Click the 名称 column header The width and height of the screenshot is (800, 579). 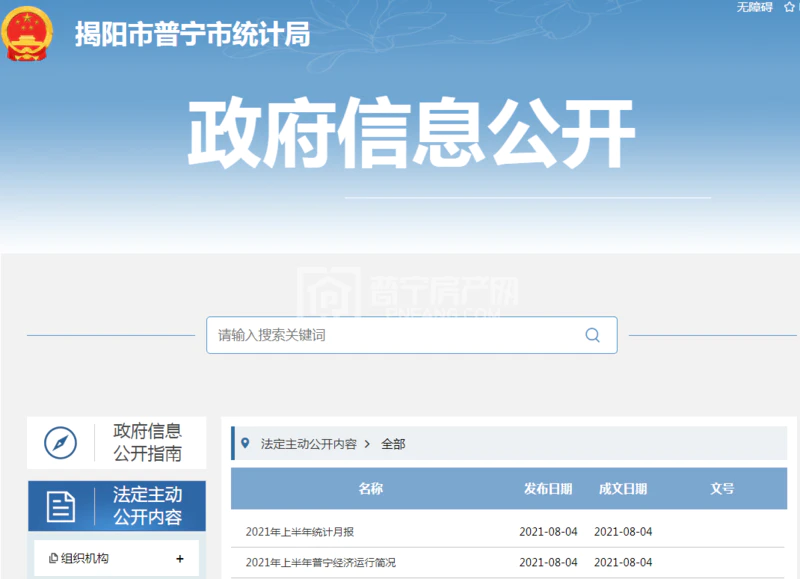click(371, 489)
